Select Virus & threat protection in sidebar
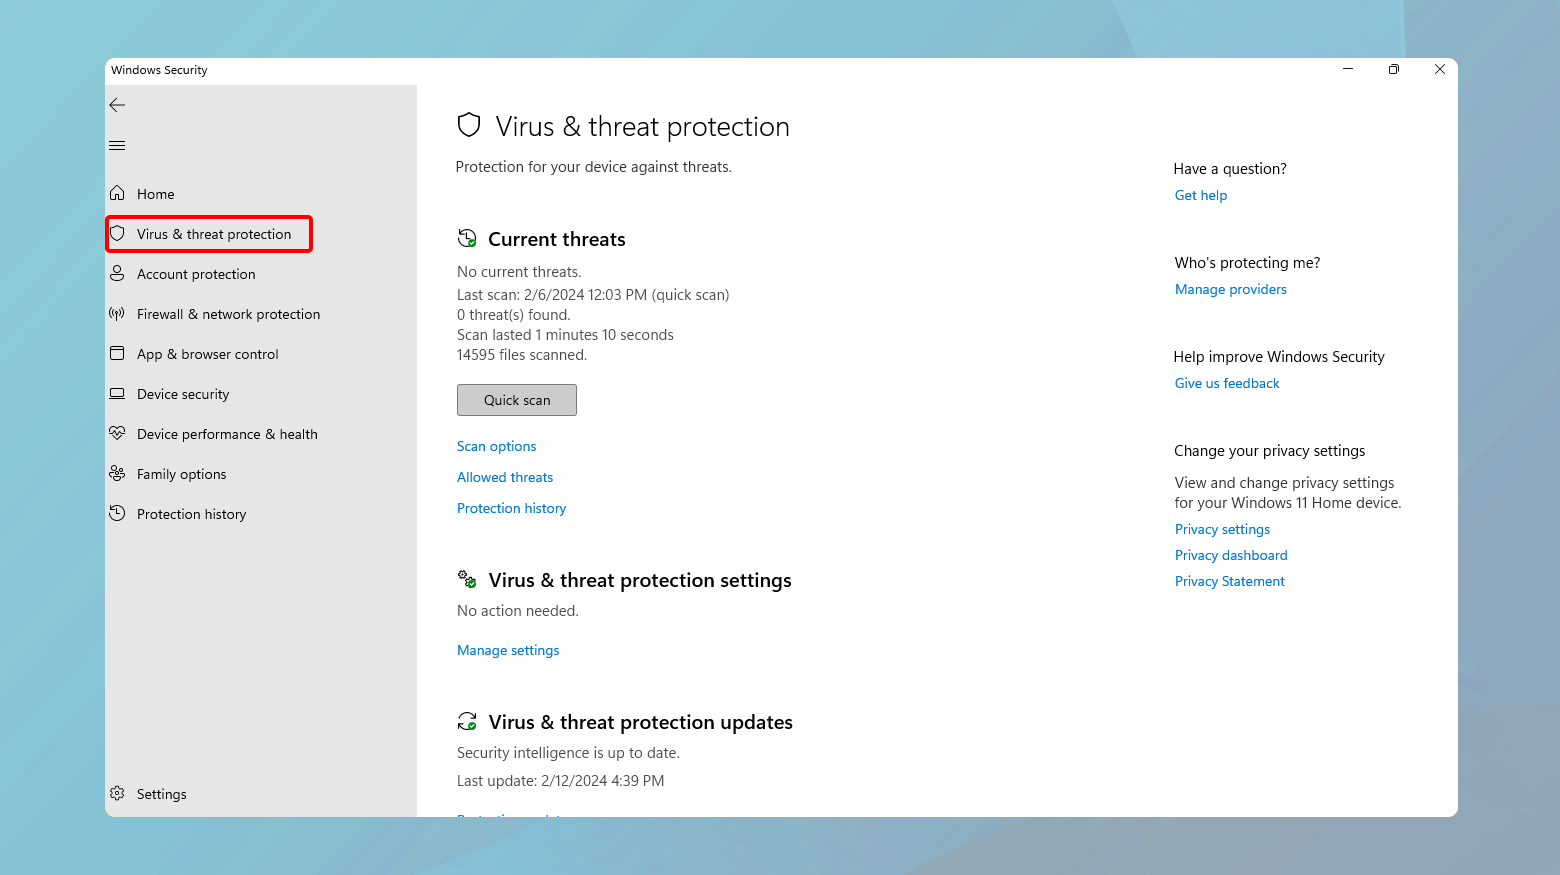 pos(213,234)
